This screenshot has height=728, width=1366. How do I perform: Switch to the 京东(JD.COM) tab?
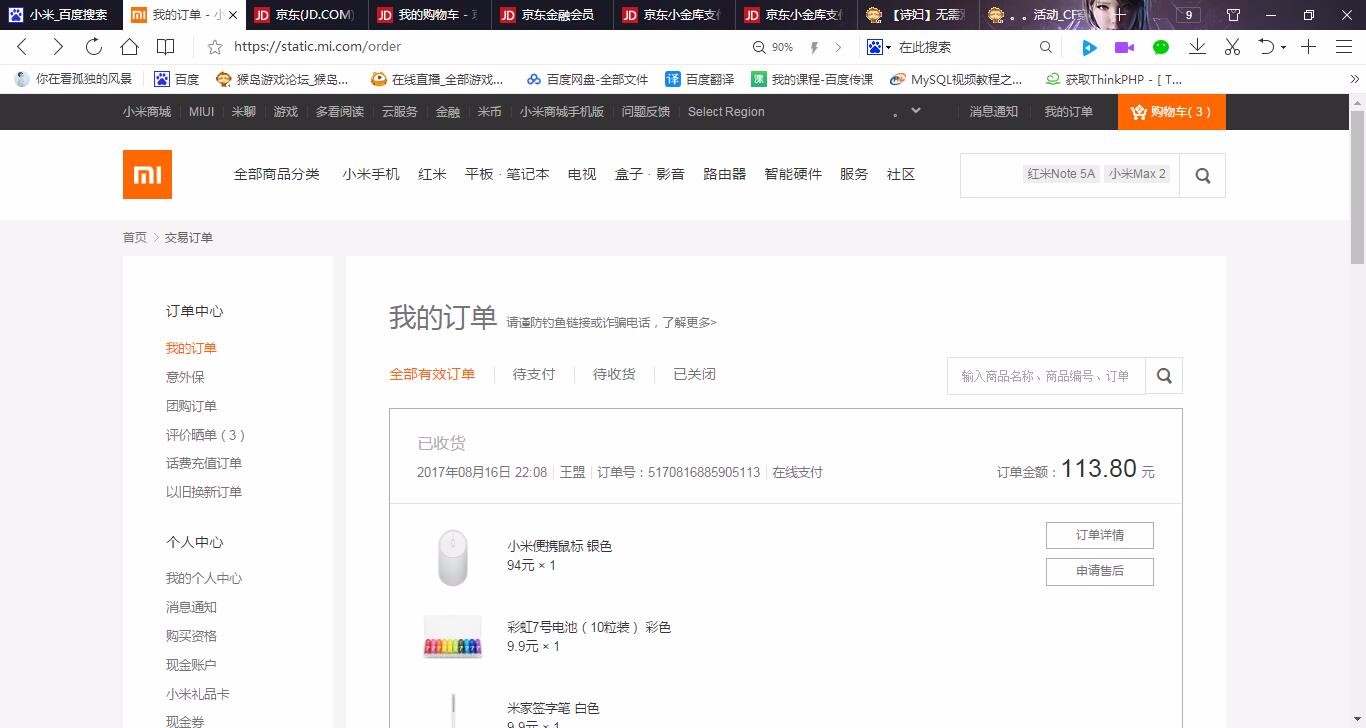tap(306, 15)
